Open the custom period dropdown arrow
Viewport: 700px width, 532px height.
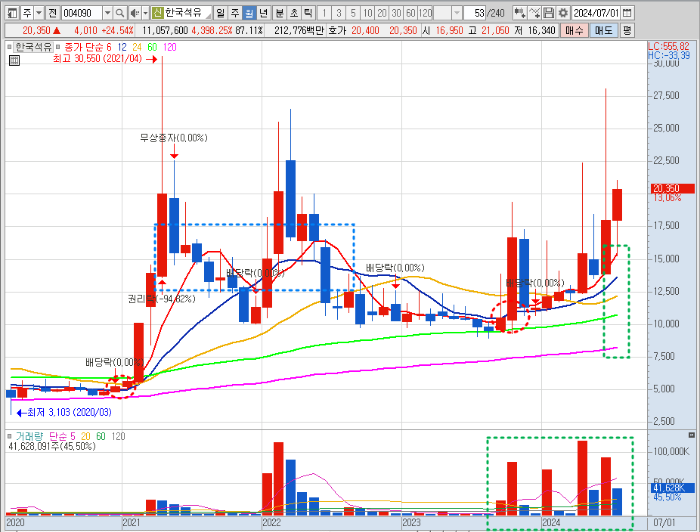457,13
